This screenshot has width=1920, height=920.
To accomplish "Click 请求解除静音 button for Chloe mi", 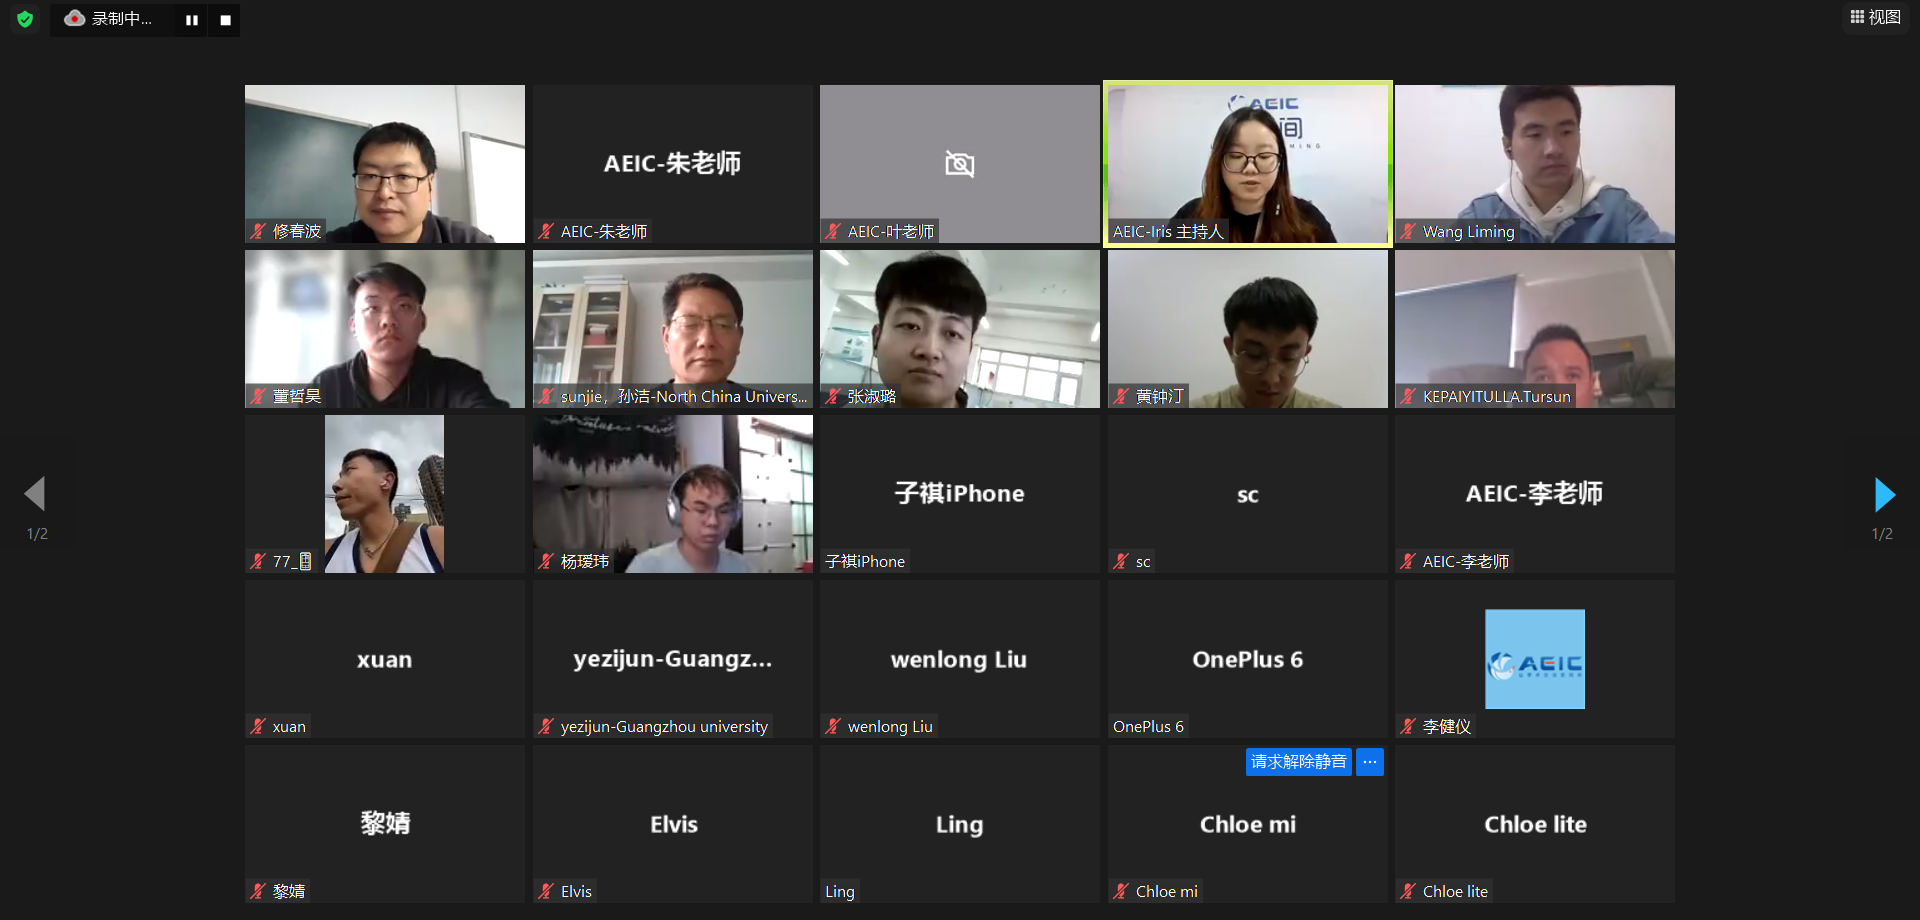I will tap(1298, 762).
